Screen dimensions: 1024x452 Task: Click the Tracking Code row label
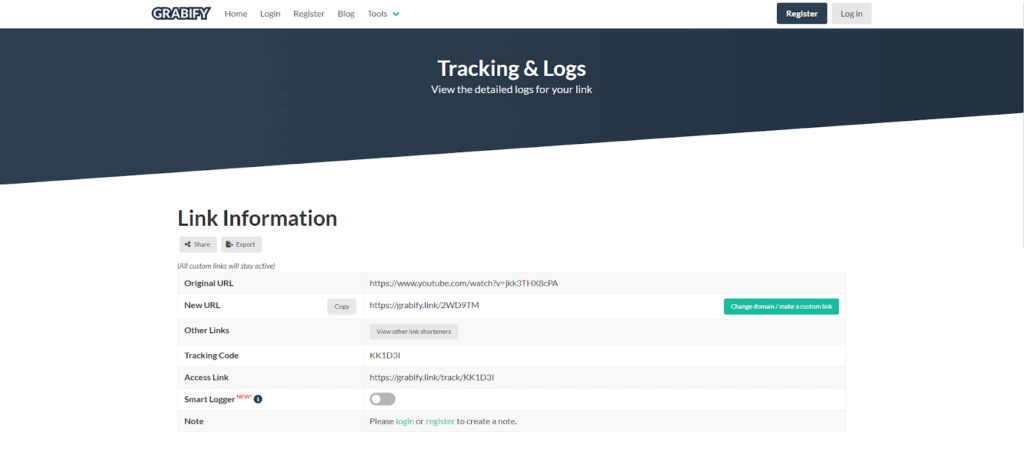[212, 356]
